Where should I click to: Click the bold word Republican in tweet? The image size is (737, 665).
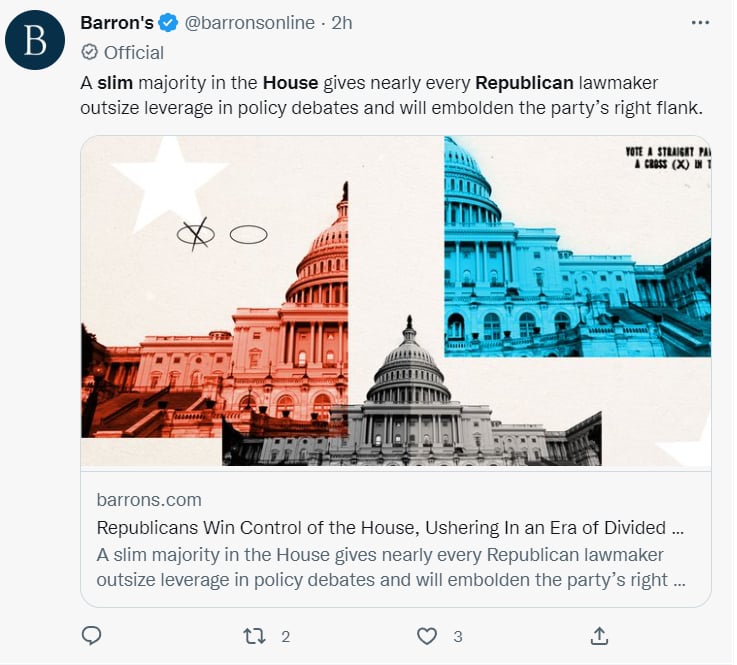click(x=524, y=83)
